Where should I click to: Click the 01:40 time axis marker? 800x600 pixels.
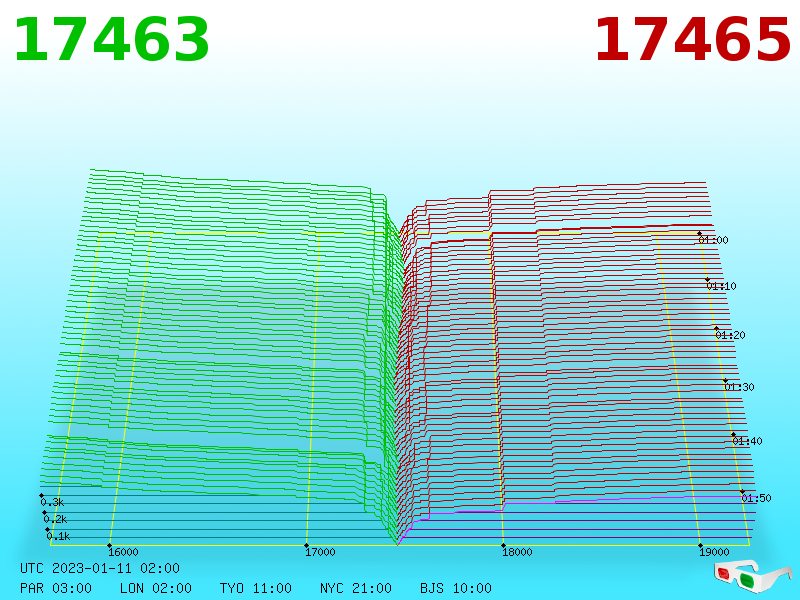click(747, 441)
